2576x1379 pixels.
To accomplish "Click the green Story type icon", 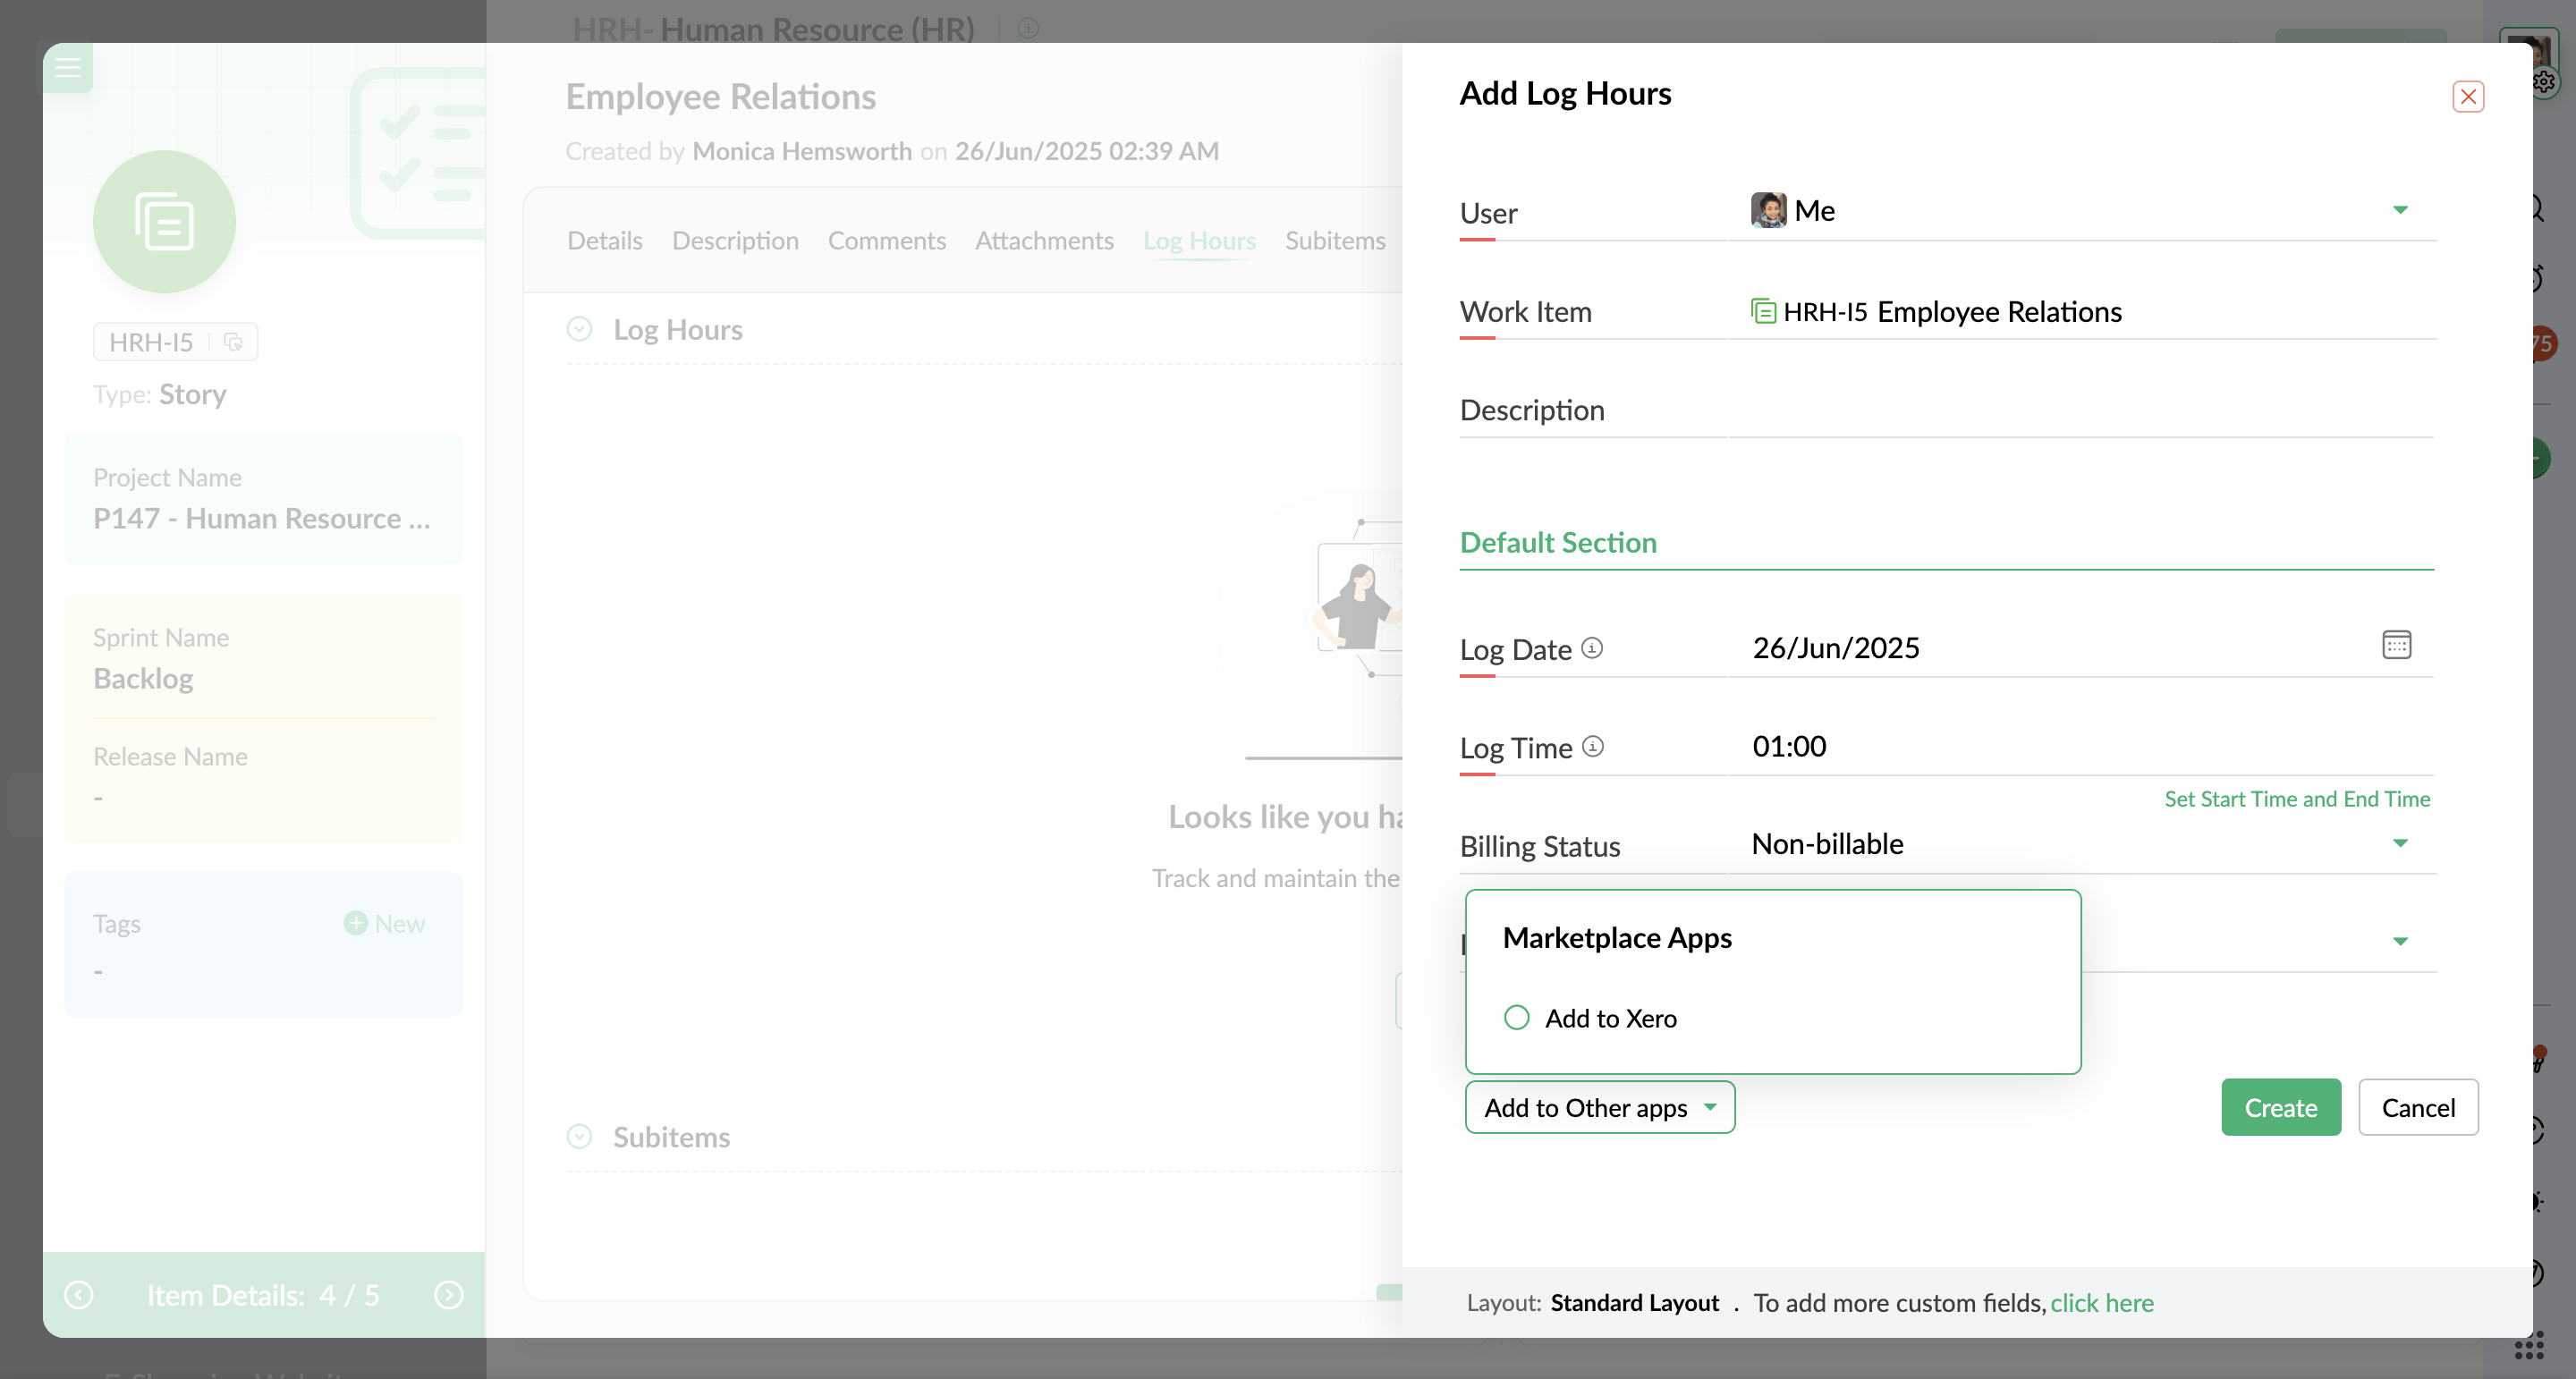I will coord(164,221).
